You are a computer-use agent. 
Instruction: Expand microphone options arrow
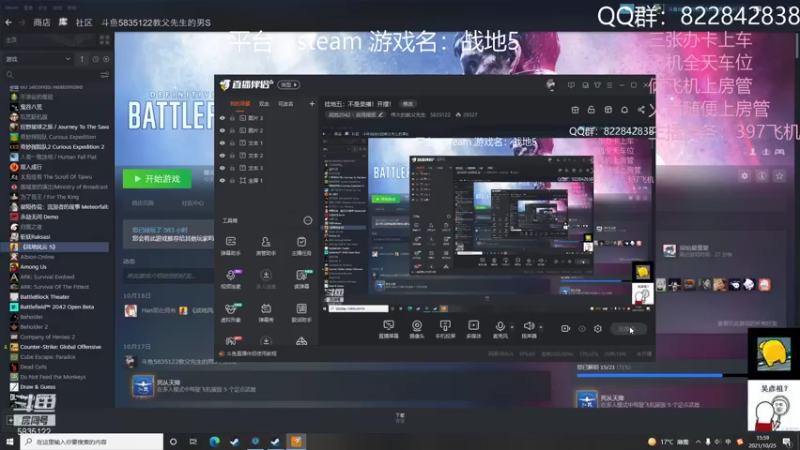click(x=512, y=327)
